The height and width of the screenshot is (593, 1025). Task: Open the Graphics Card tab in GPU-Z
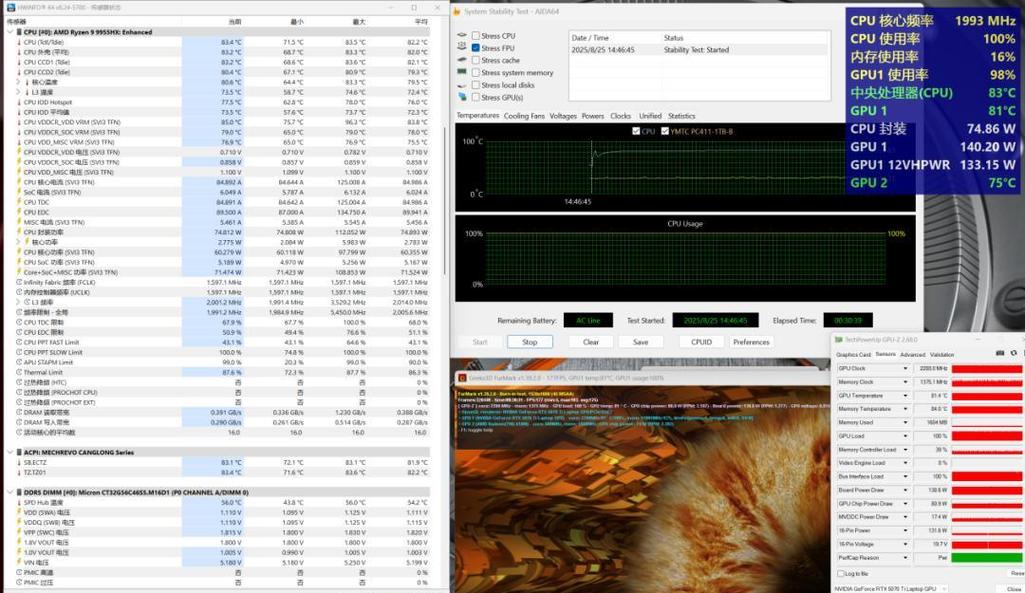853,354
